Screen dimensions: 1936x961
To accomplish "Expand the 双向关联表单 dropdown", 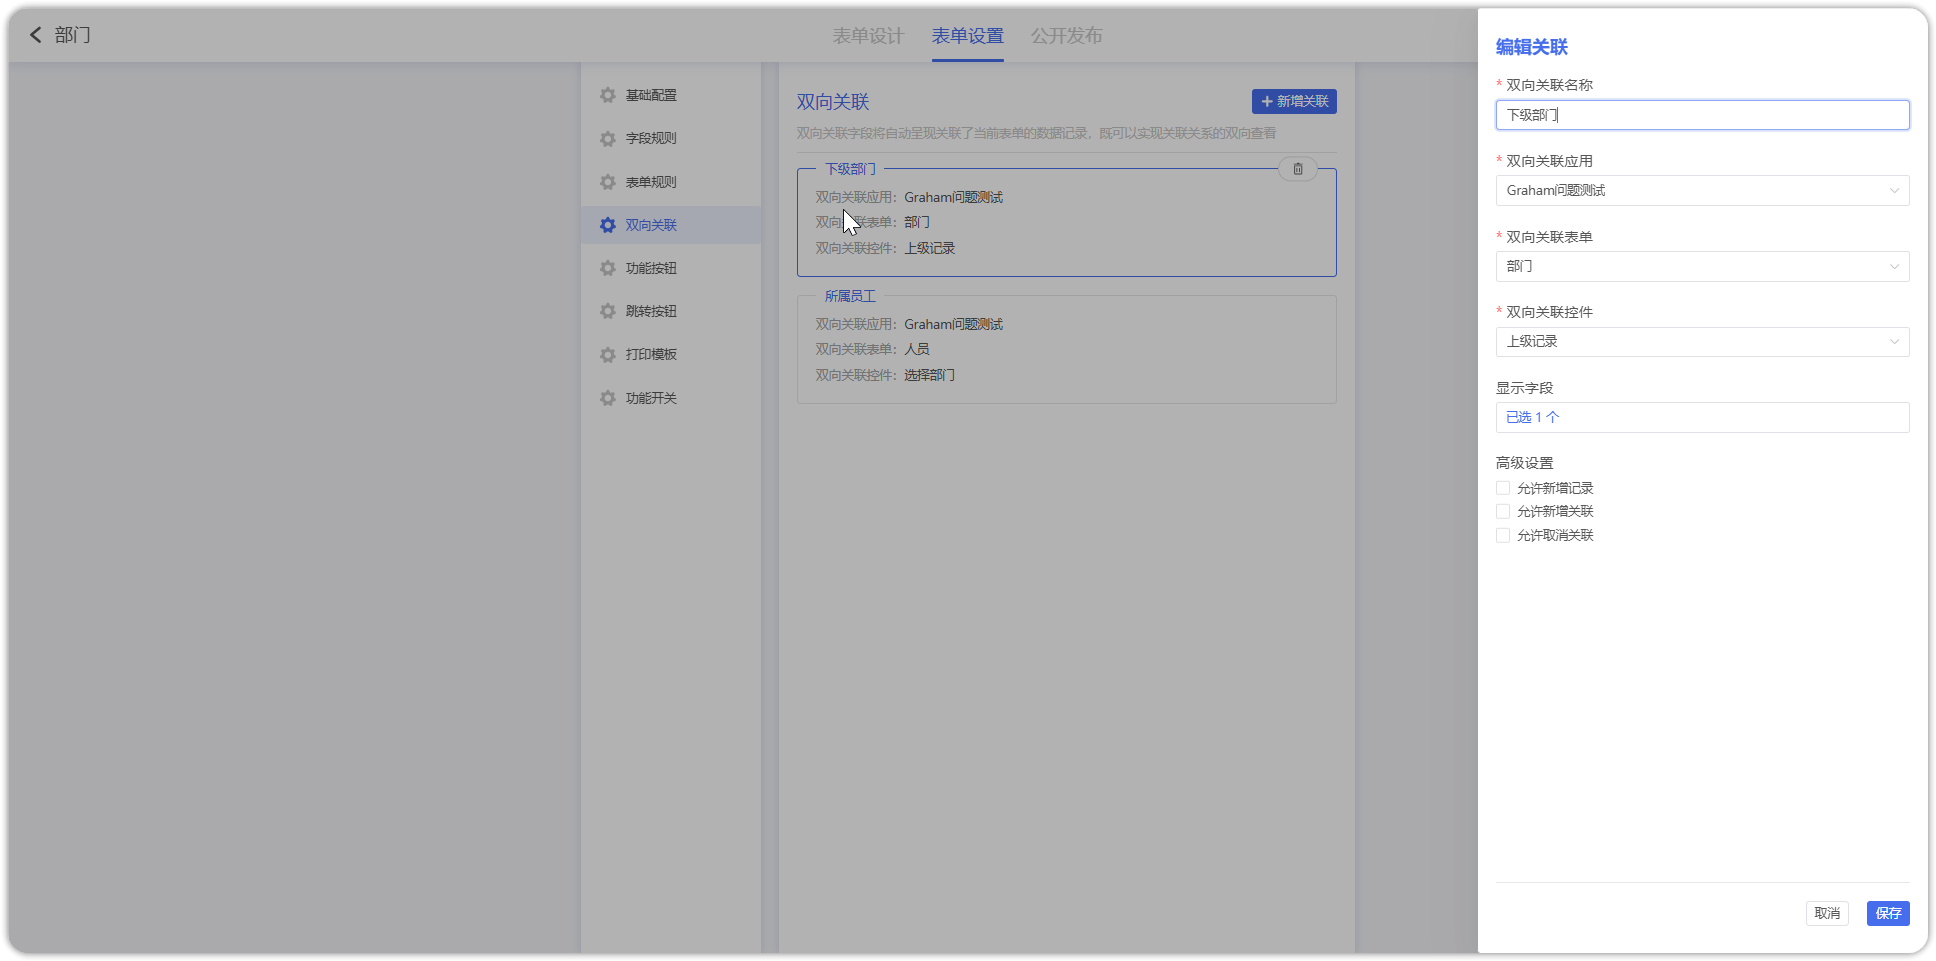I will click(1702, 266).
